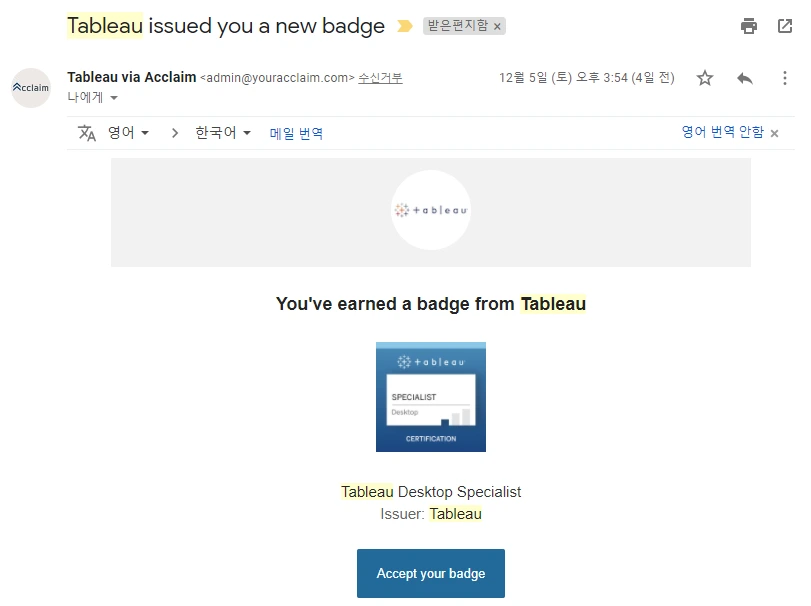811x606 pixels.
Task: Remove the 받은편지함 label with its x
Action: click(498, 26)
